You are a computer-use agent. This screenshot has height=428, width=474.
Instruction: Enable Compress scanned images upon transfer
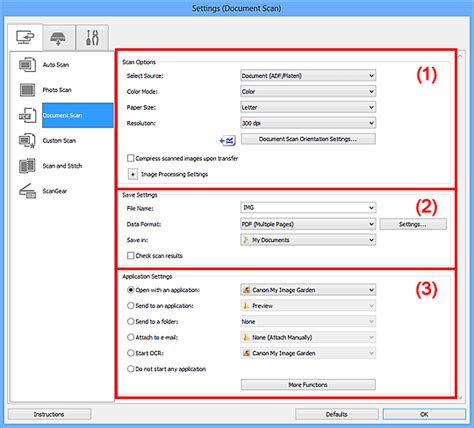[x=131, y=158]
